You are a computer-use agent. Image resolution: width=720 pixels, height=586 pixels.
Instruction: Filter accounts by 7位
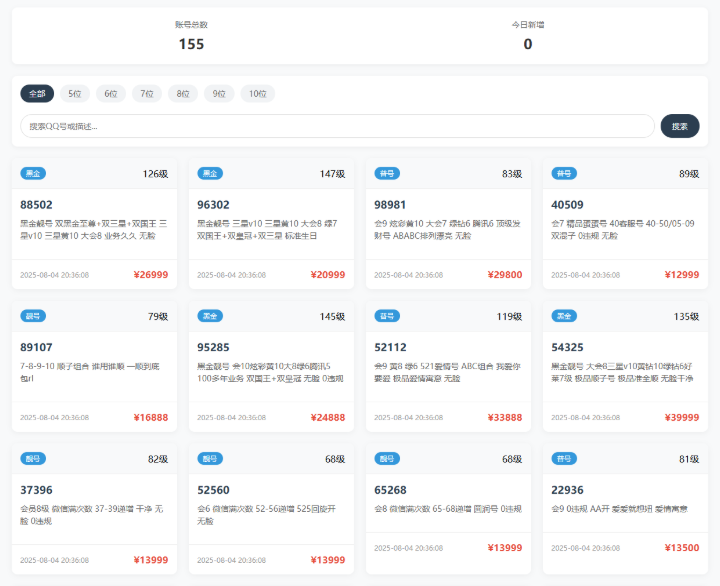[x=147, y=94]
